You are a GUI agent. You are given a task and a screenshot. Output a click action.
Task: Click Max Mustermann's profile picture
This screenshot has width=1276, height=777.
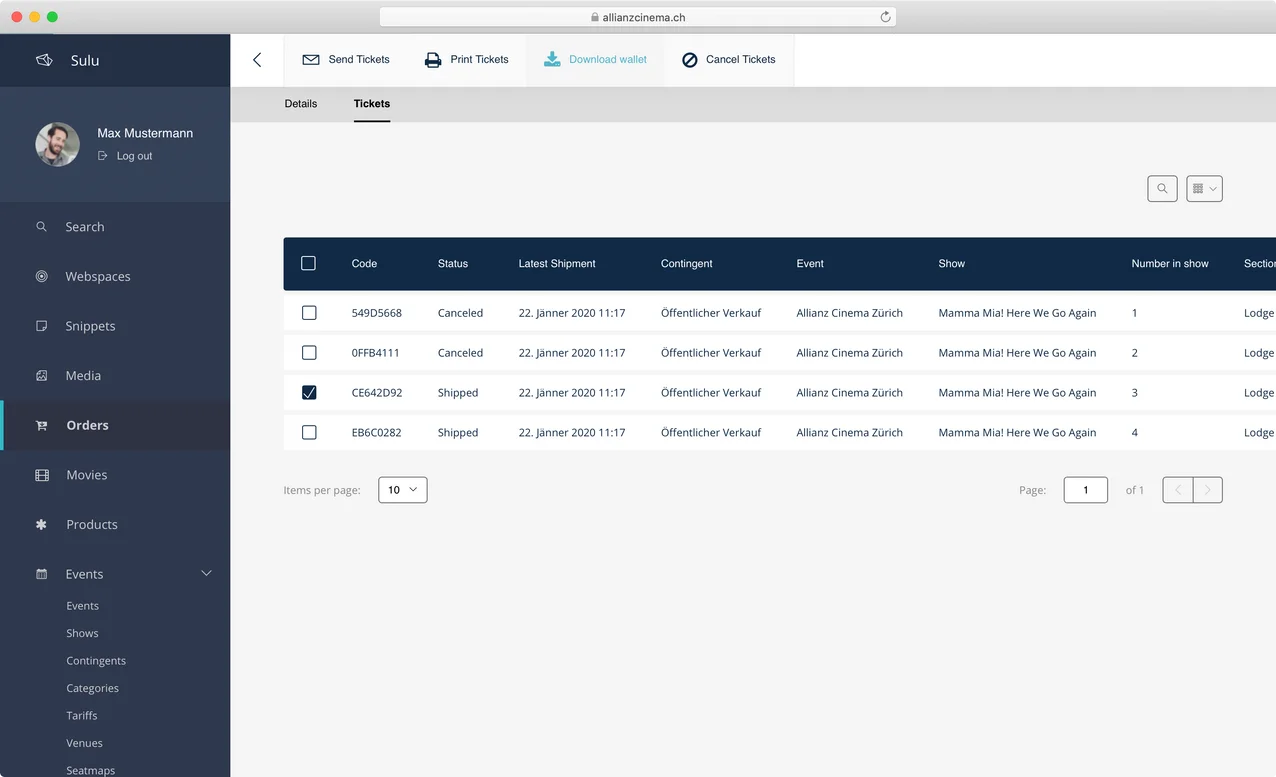coord(57,145)
